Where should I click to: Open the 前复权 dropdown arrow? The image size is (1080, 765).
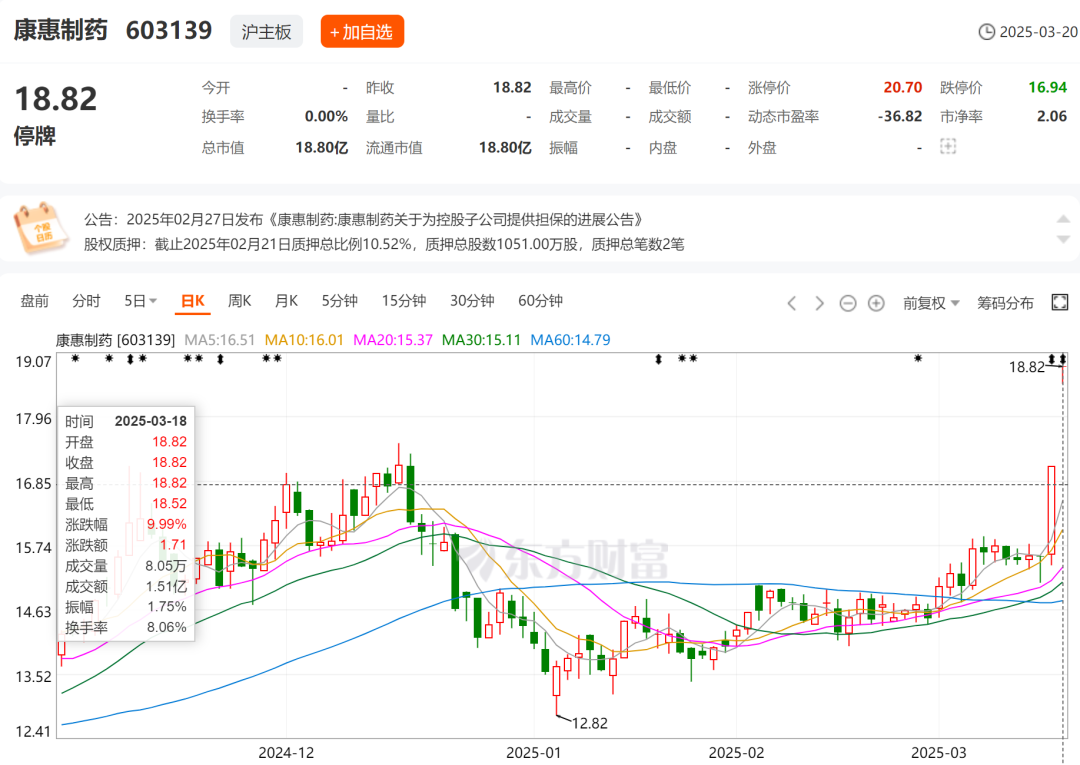(x=955, y=302)
